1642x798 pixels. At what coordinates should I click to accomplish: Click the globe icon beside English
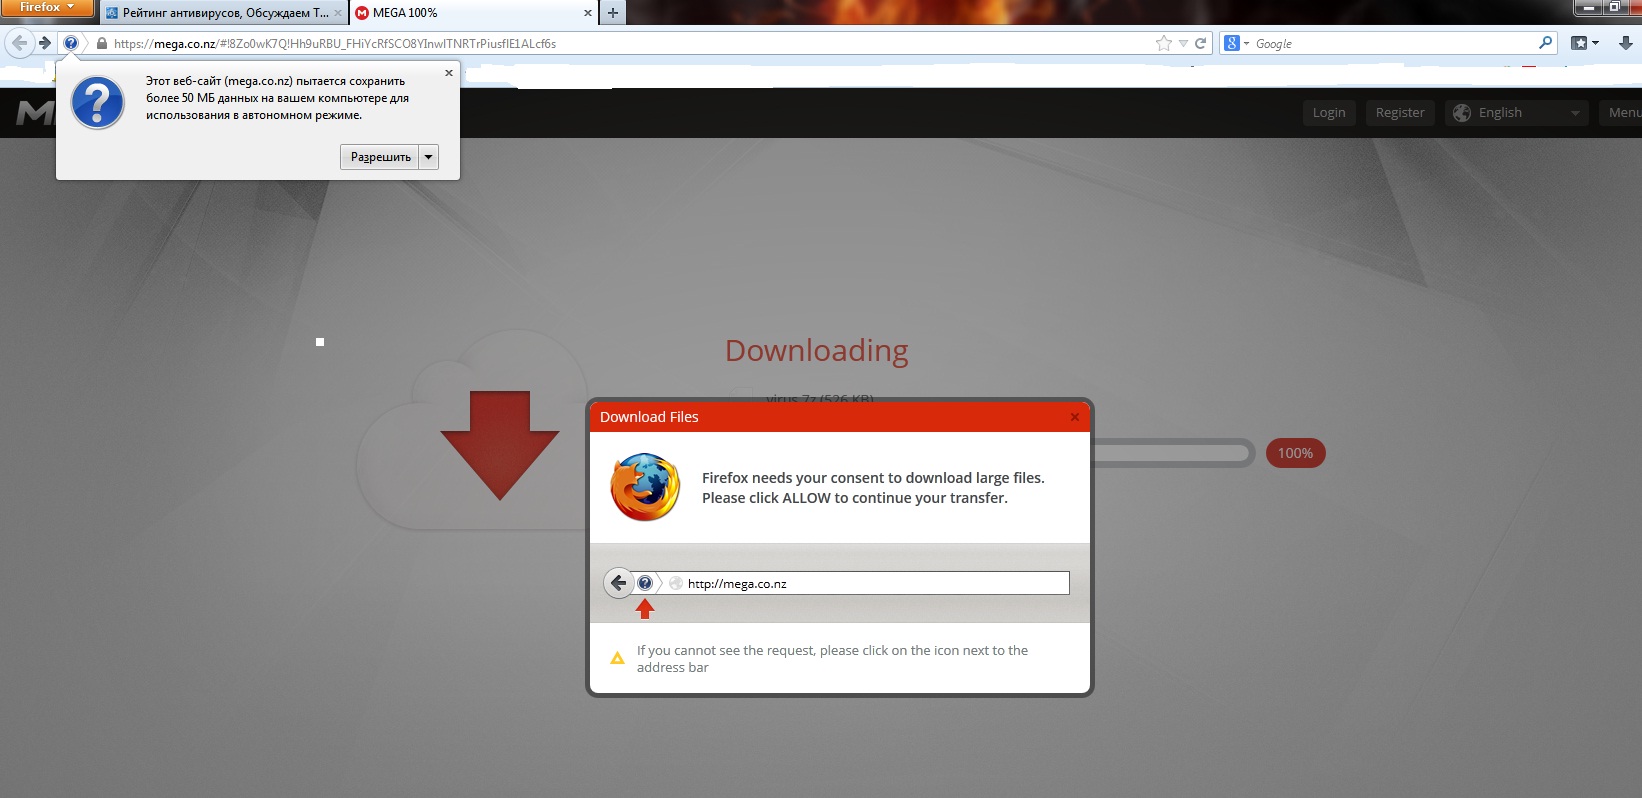(1462, 113)
